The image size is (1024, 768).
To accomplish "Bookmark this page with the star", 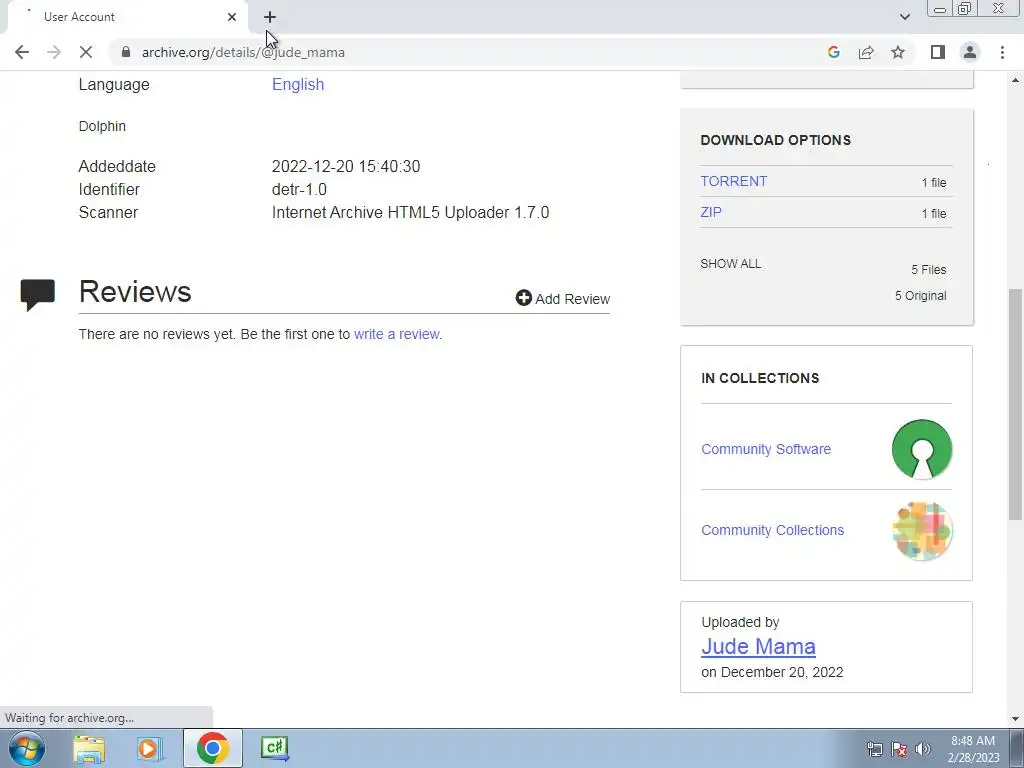I will tap(898, 52).
